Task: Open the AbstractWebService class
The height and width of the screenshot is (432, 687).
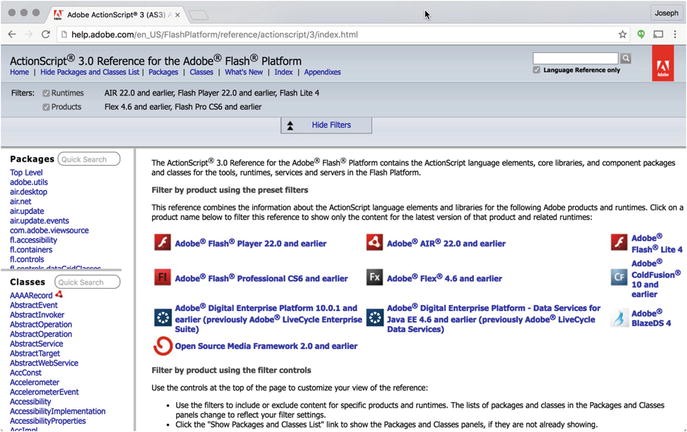Action: coord(44,363)
